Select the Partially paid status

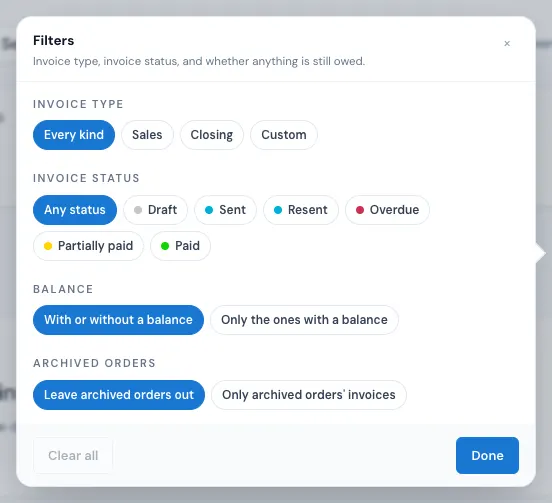point(88,246)
